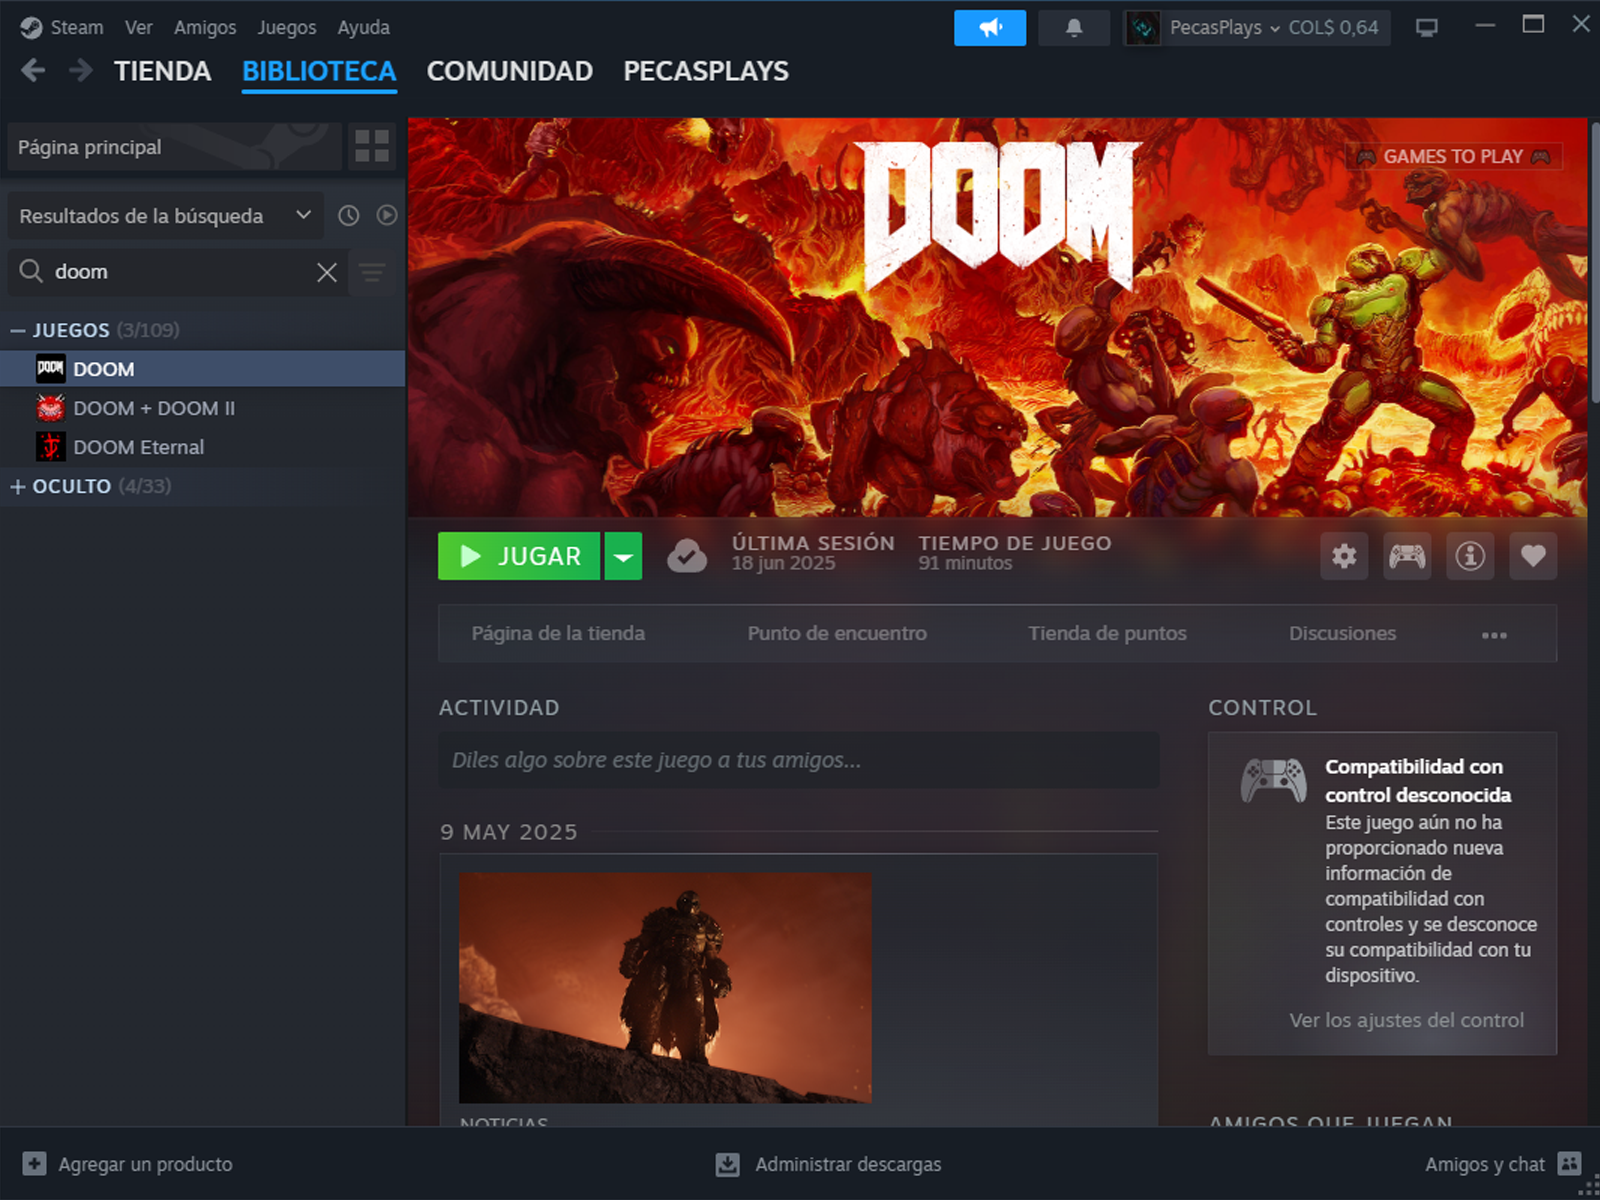The width and height of the screenshot is (1600, 1200).
Task: Open Amigos y chat
Action: pyautogui.click(x=1485, y=1164)
